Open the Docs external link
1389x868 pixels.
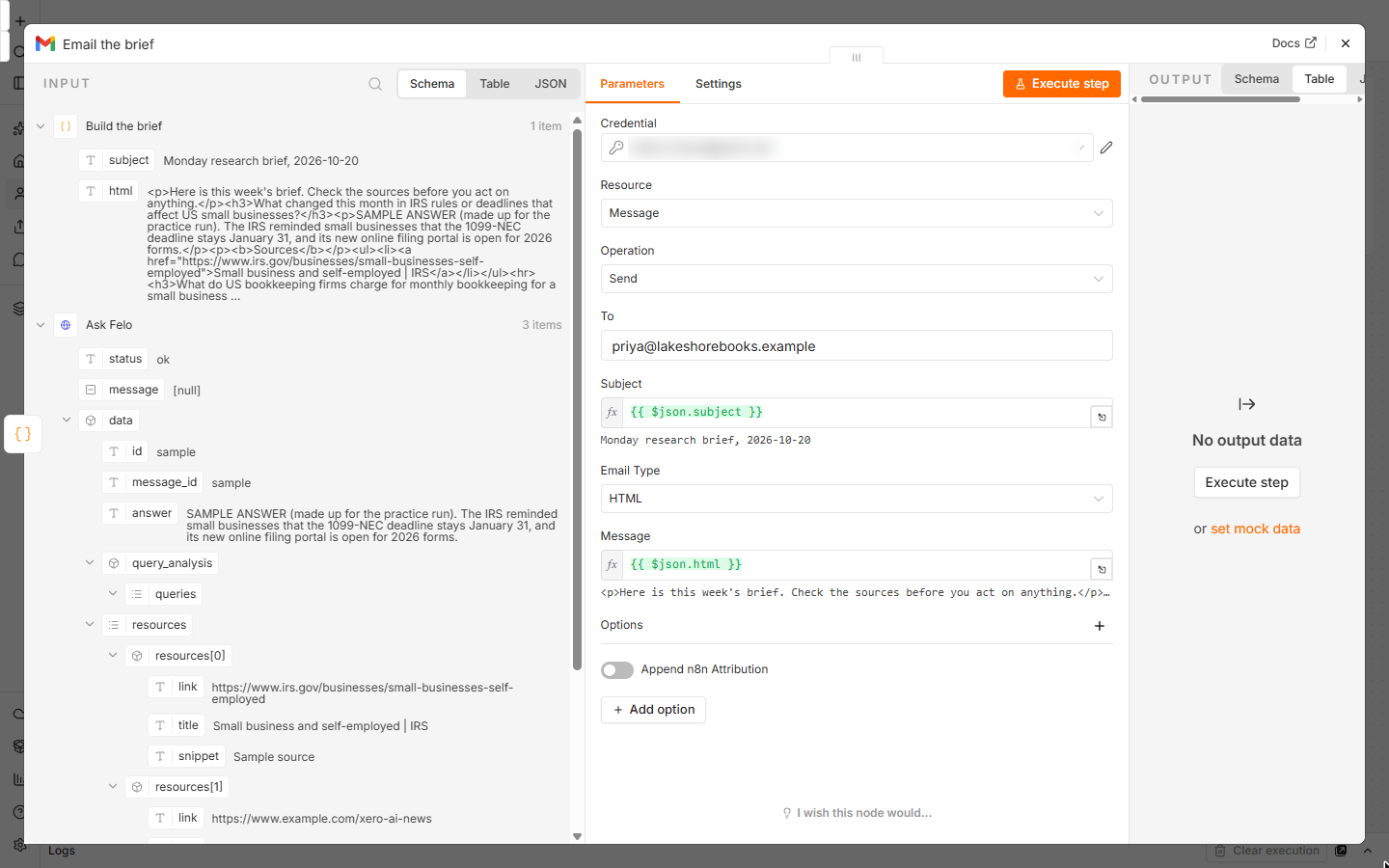1294,43
